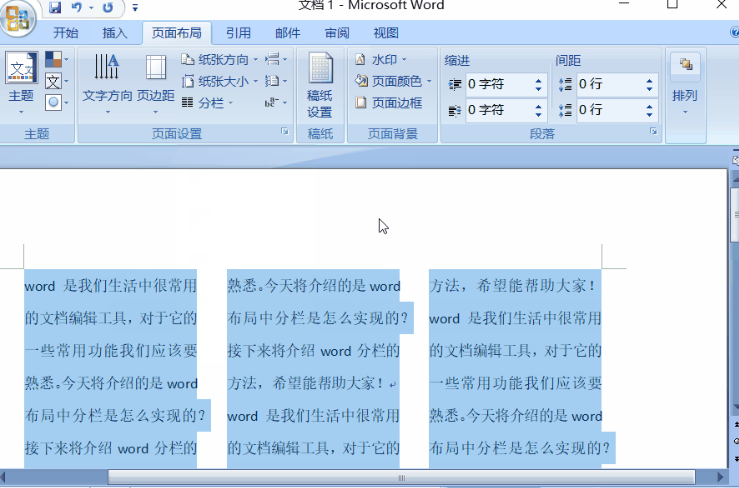The width and height of the screenshot is (739, 488).
Task: Redo the last action
Action: coord(108,8)
